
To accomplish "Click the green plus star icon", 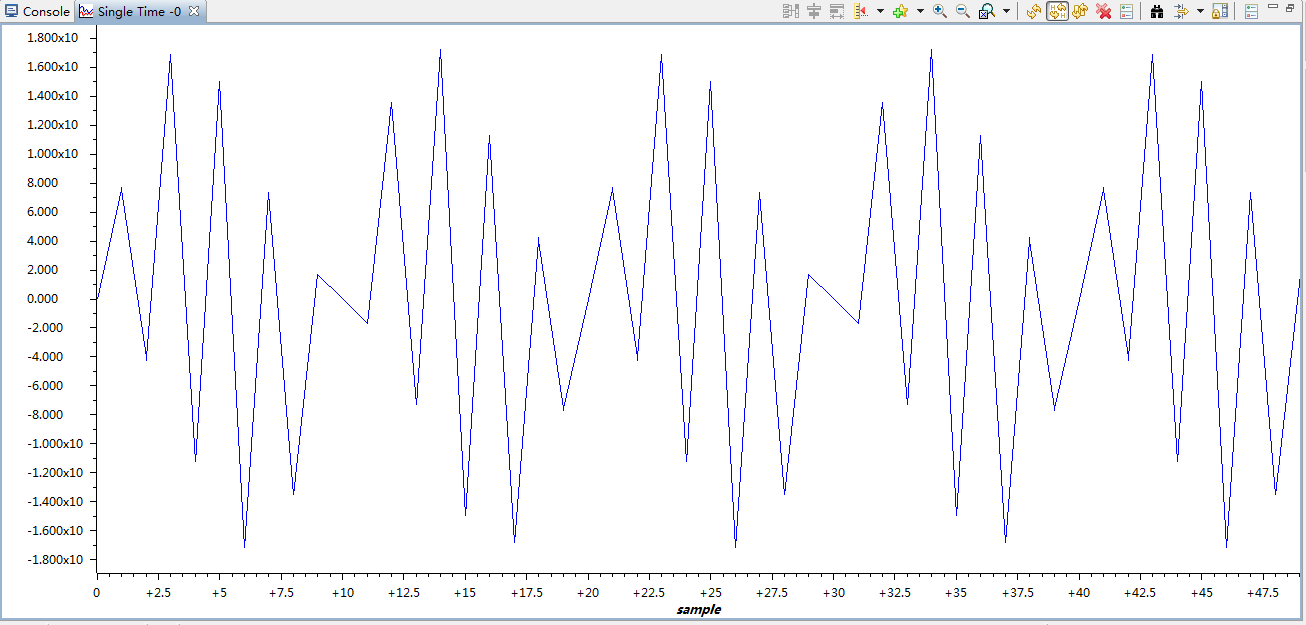I will [x=900, y=11].
